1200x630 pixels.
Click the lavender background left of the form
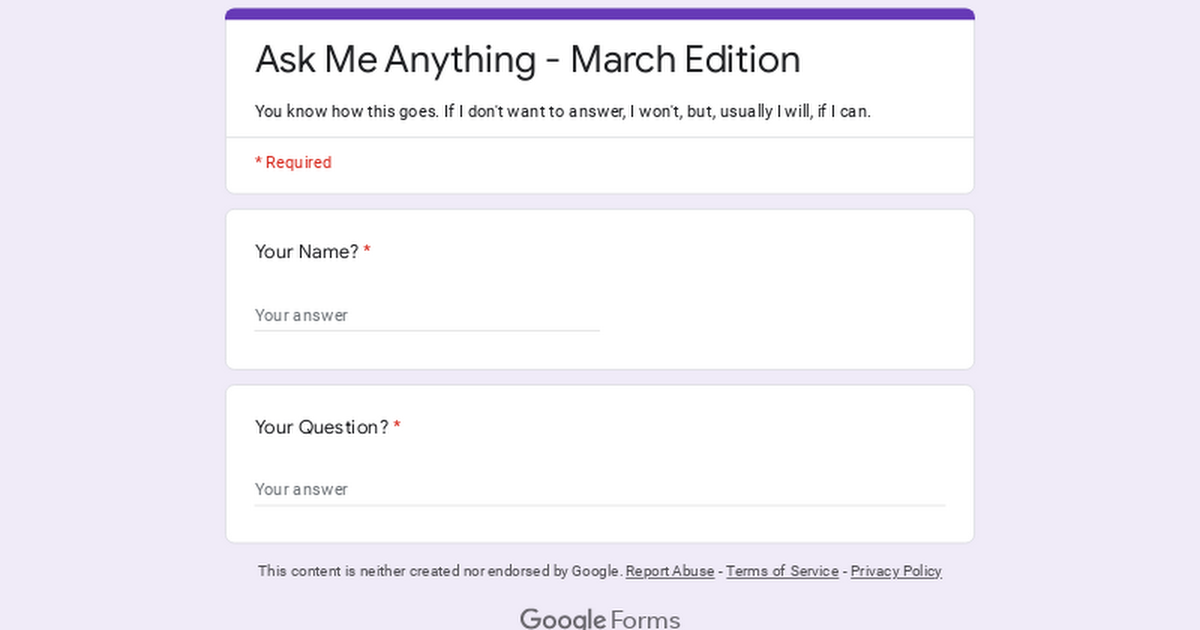(x=112, y=315)
